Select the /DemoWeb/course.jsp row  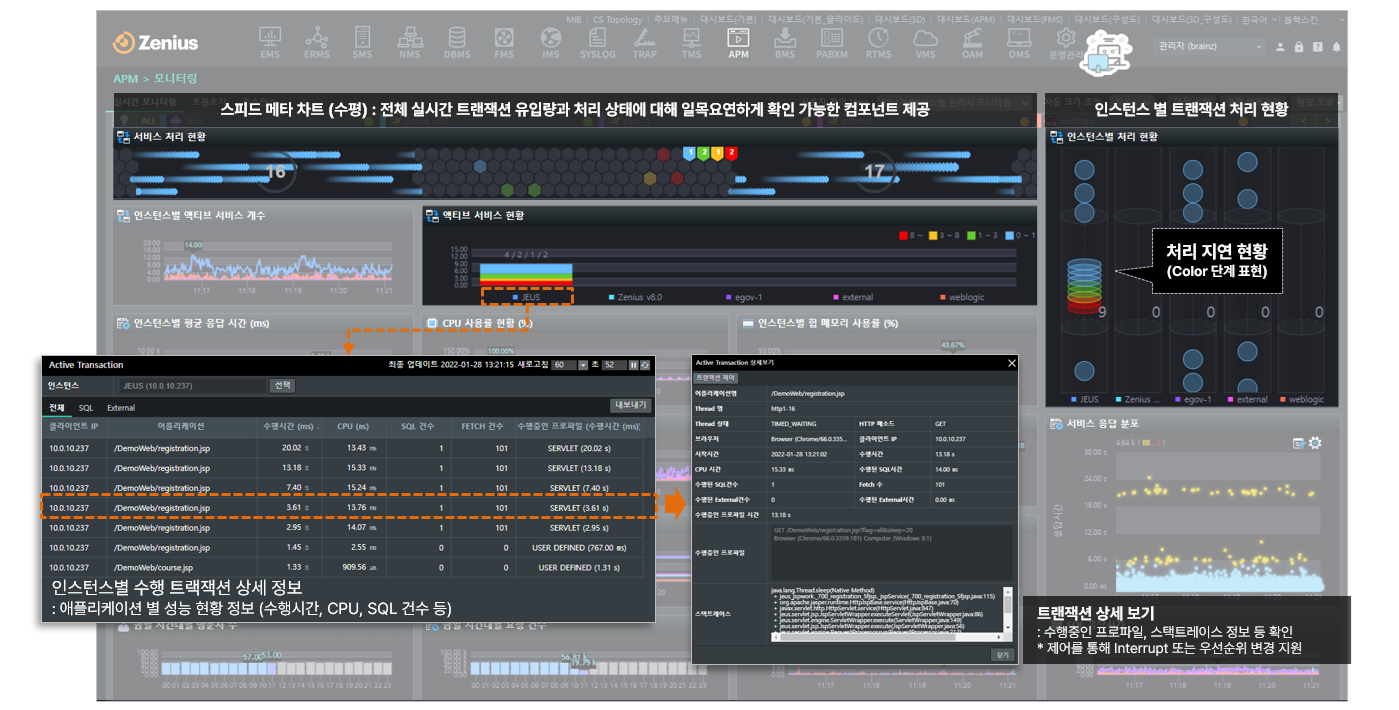tap(348, 567)
